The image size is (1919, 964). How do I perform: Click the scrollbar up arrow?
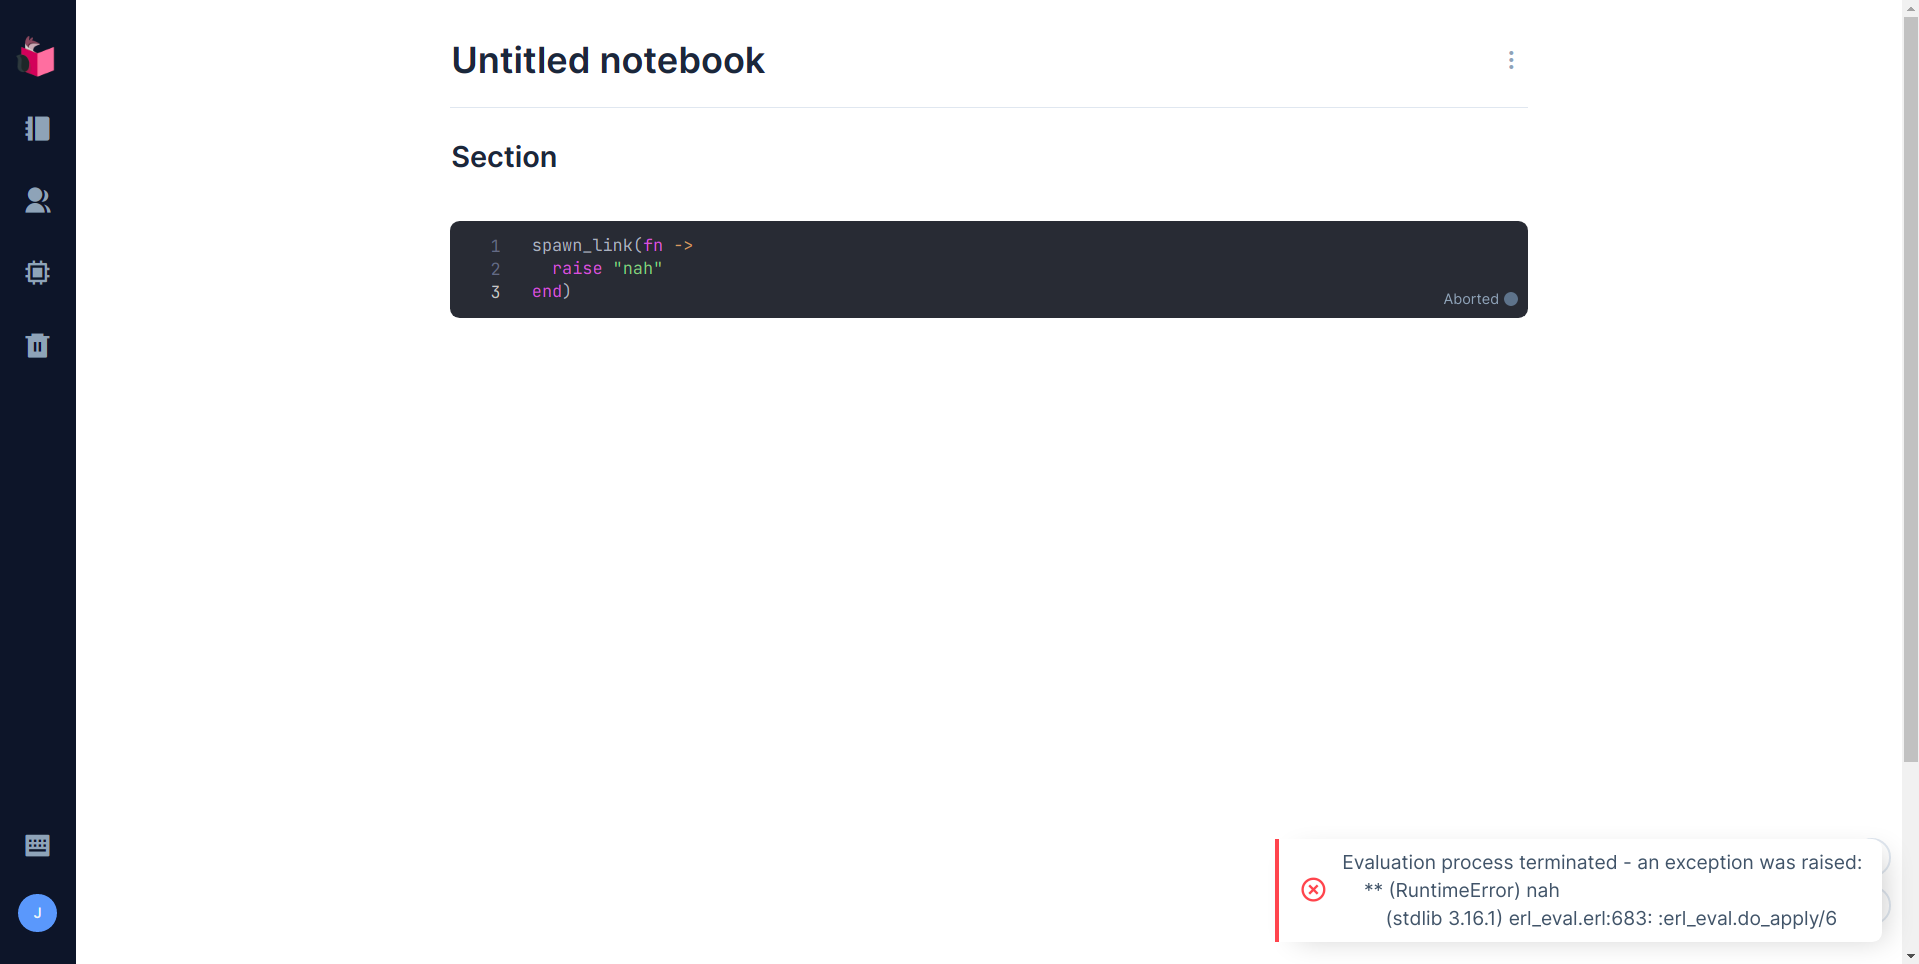(1909, 9)
